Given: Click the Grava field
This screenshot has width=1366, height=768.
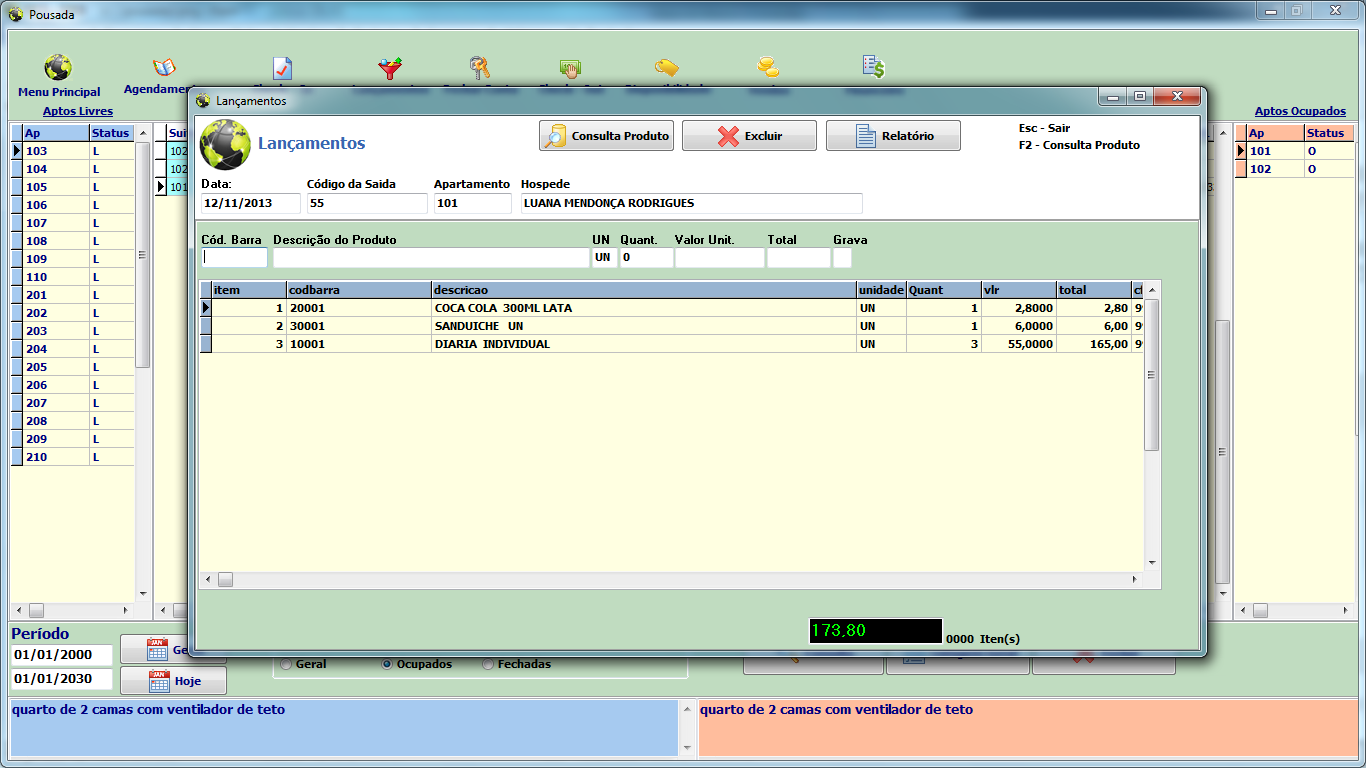Looking at the screenshot, I should tap(842, 257).
